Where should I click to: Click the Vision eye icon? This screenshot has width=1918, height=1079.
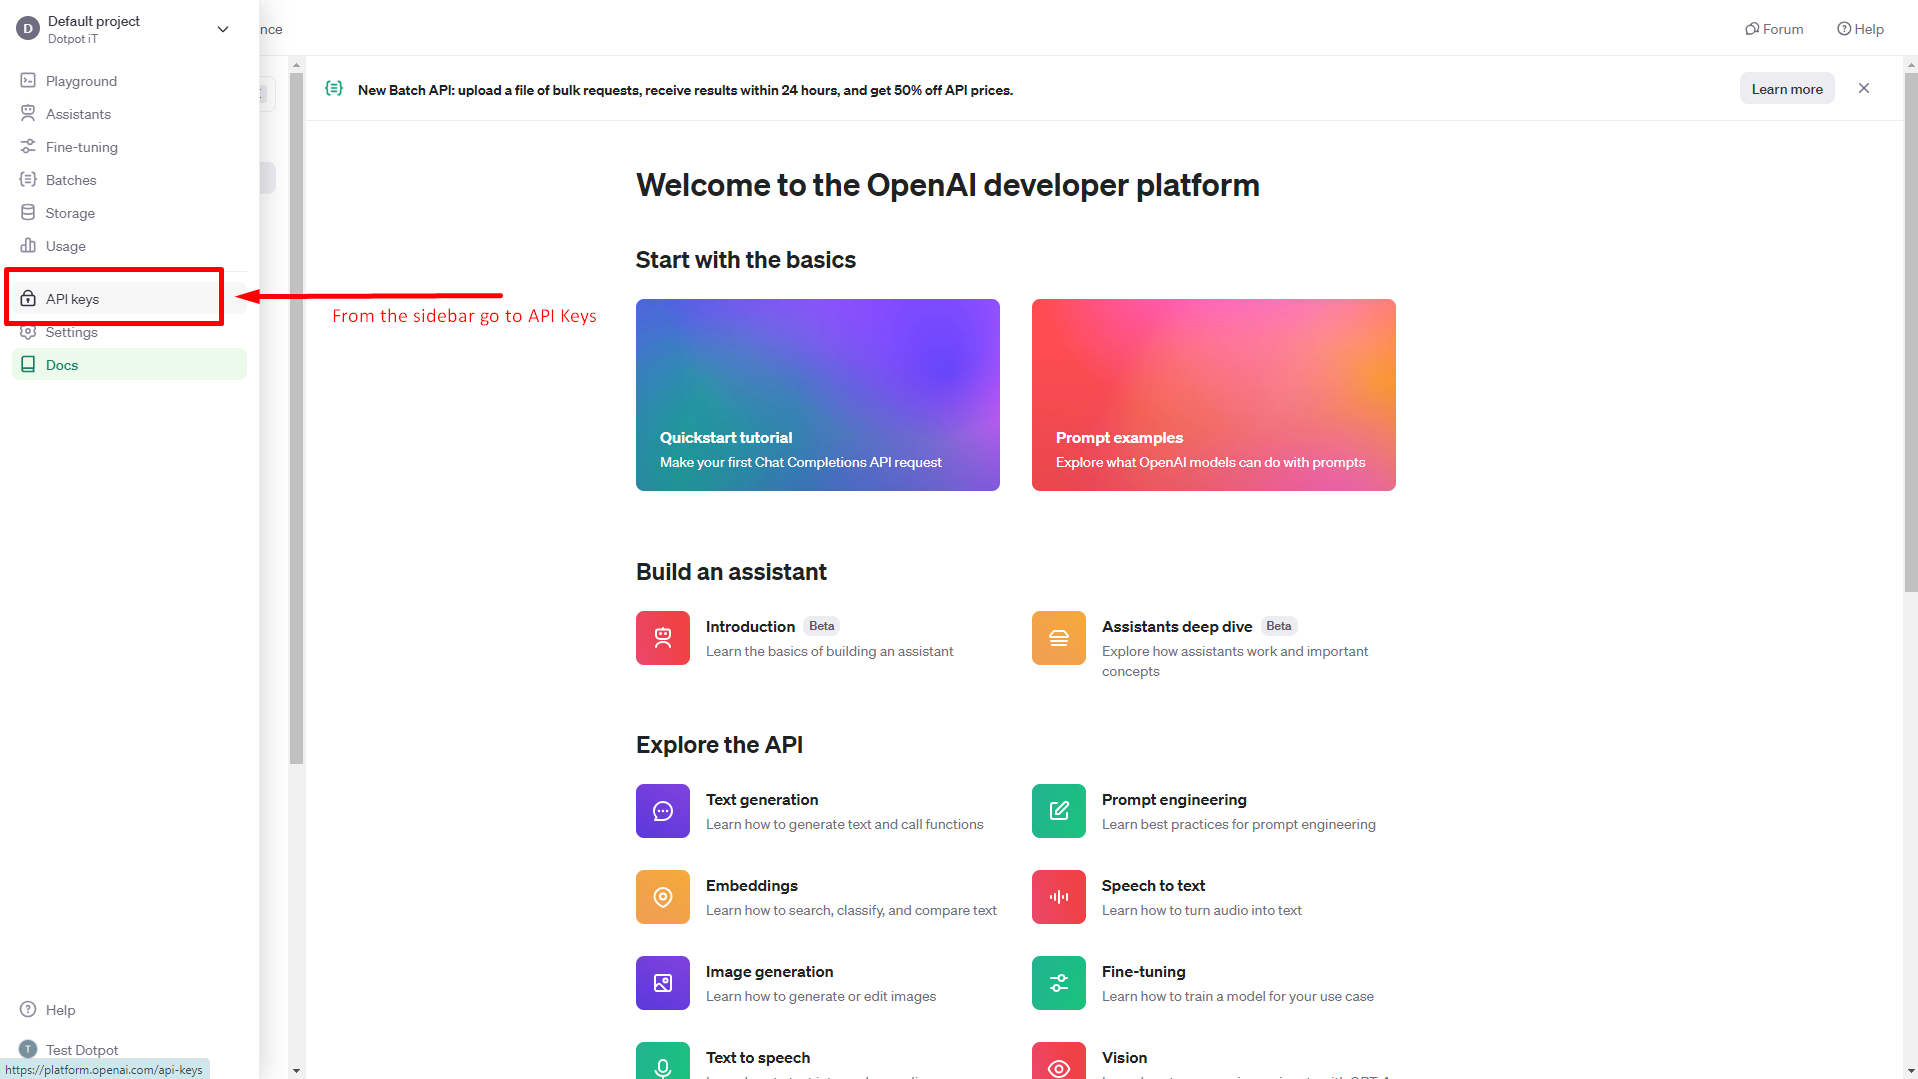pos(1059,1061)
